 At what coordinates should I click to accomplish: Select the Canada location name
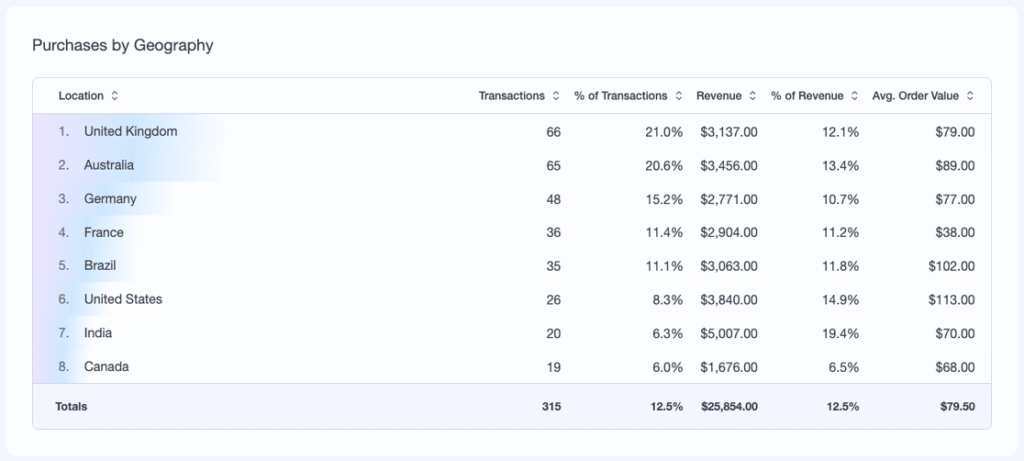(x=106, y=366)
